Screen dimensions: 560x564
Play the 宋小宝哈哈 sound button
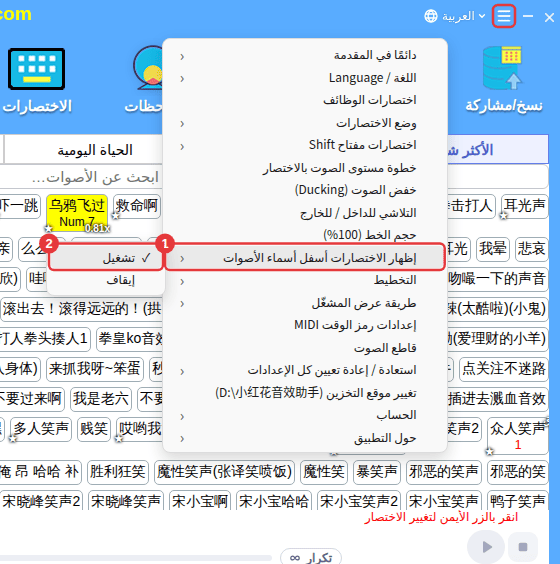tap(273, 501)
